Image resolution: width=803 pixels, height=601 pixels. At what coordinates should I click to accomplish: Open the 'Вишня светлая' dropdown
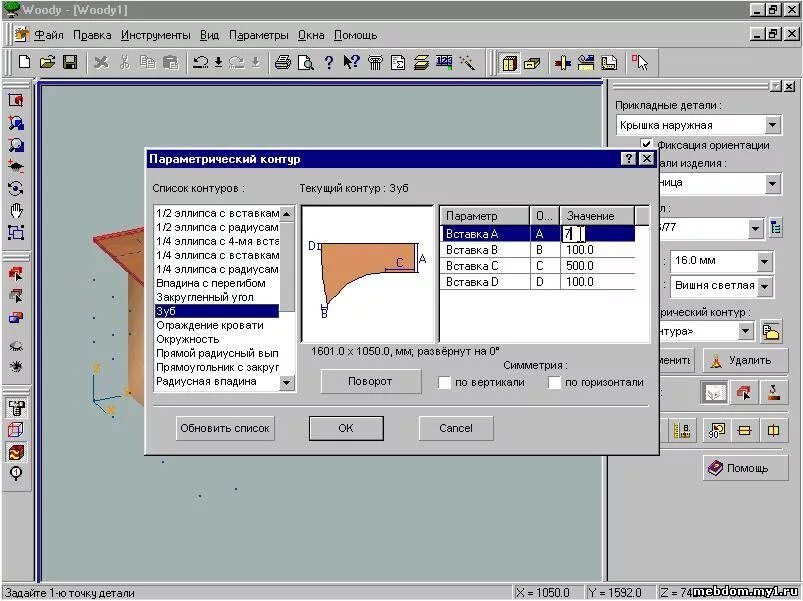[765, 286]
